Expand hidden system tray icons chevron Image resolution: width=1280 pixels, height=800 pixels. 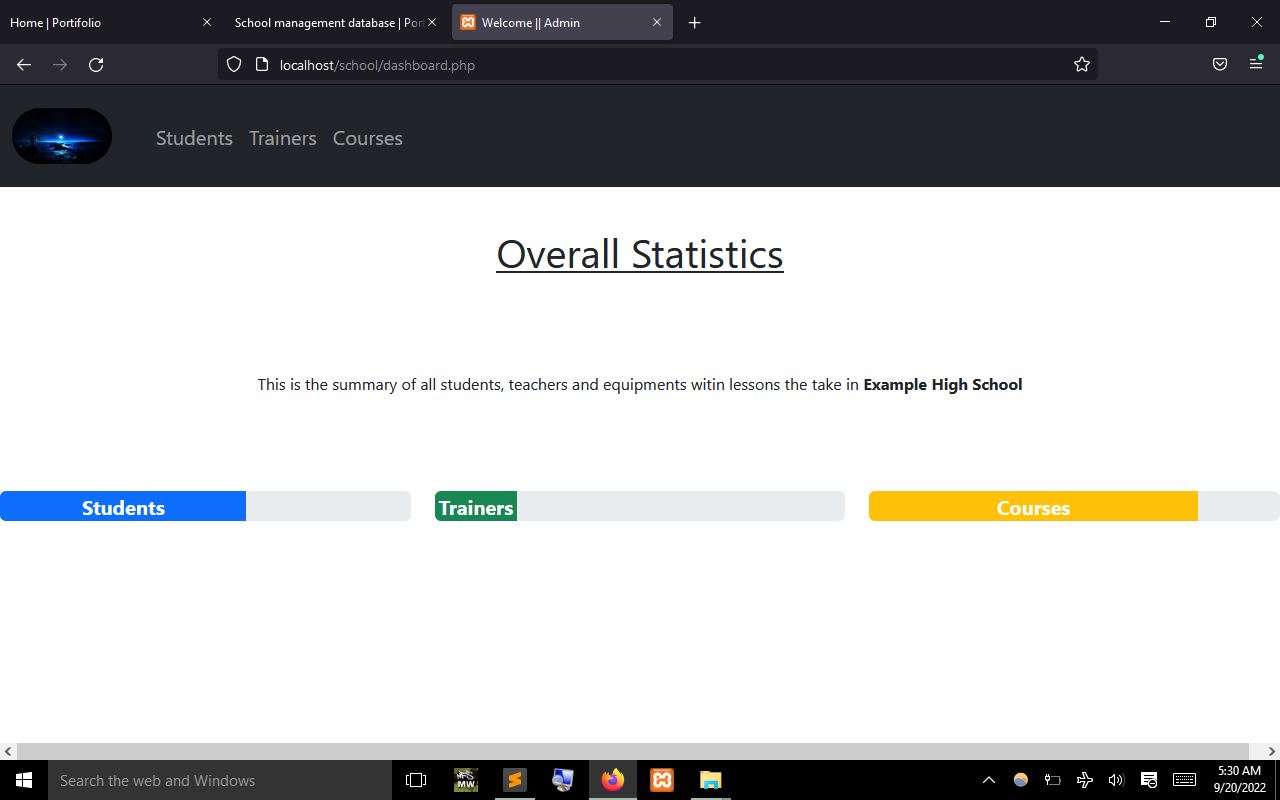pos(989,780)
